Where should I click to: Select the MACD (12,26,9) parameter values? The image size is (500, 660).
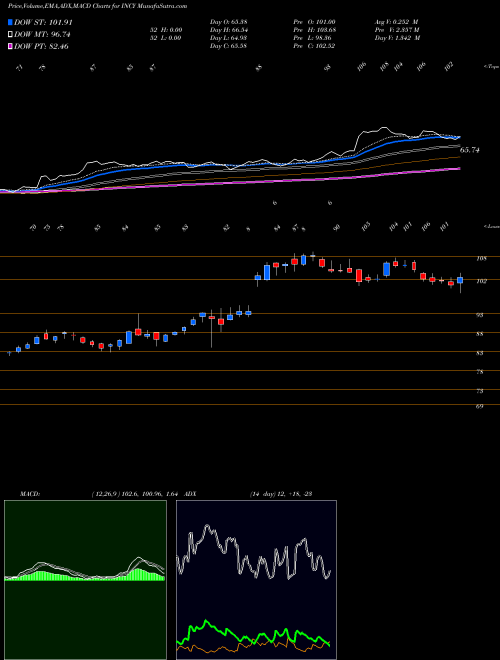point(134,493)
